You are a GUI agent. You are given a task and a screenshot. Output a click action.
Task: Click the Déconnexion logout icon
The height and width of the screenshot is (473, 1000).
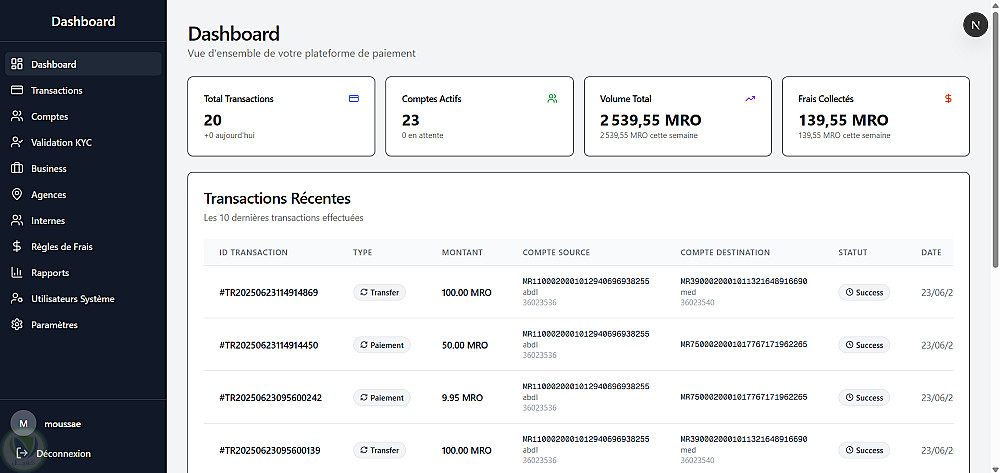click(x=22, y=453)
